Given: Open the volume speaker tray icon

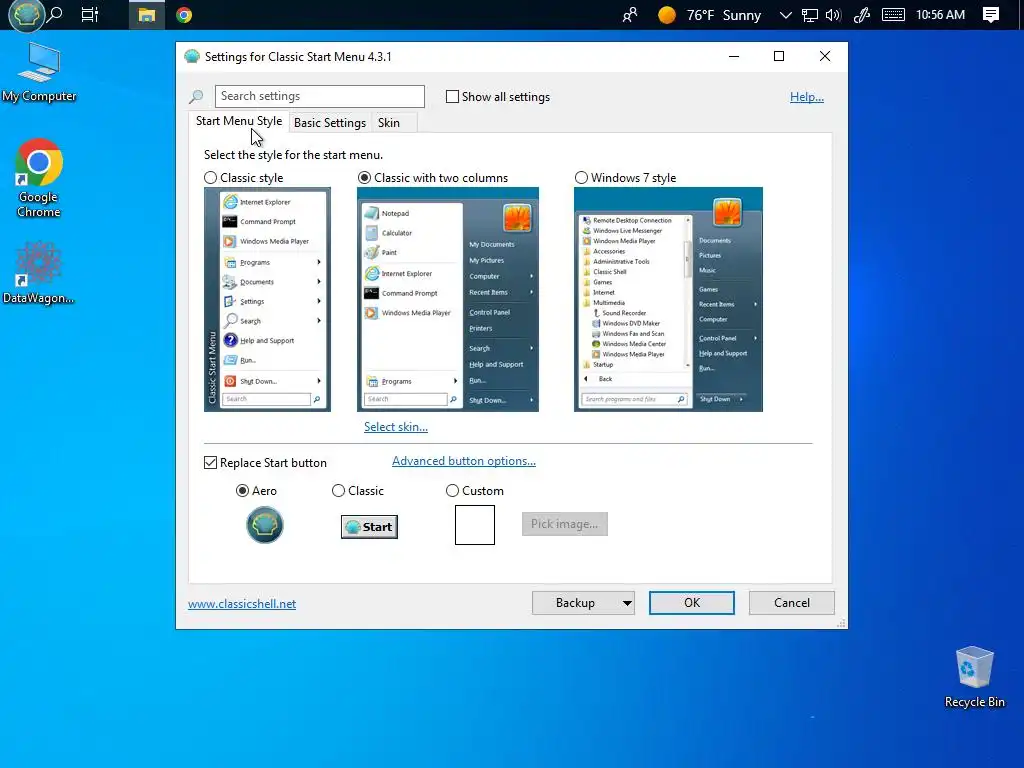Looking at the screenshot, I should click(x=833, y=15).
